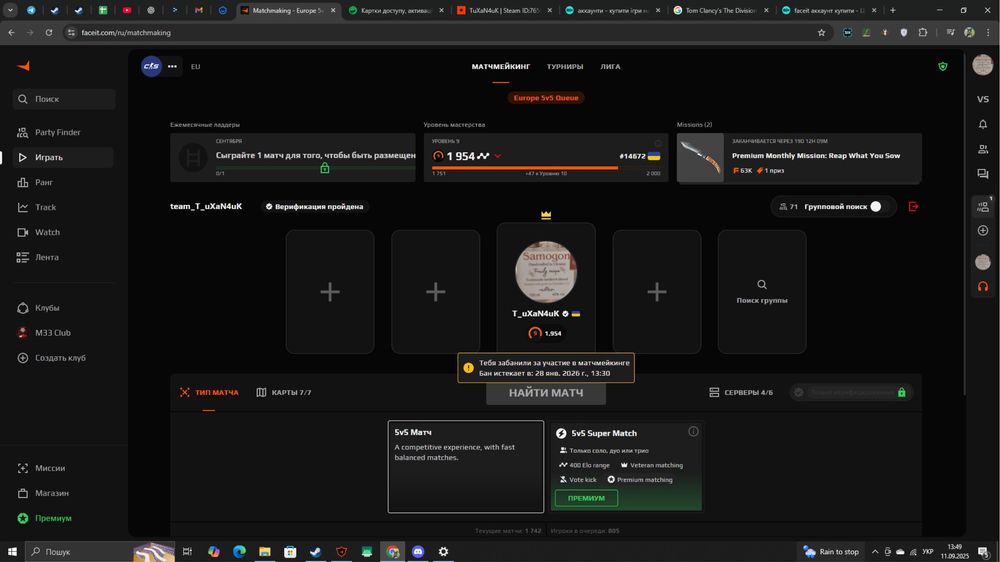Add a player in slot right of T_uXaN4uK
The height and width of the screenshot is (562, 1000).
pos(657,292)
